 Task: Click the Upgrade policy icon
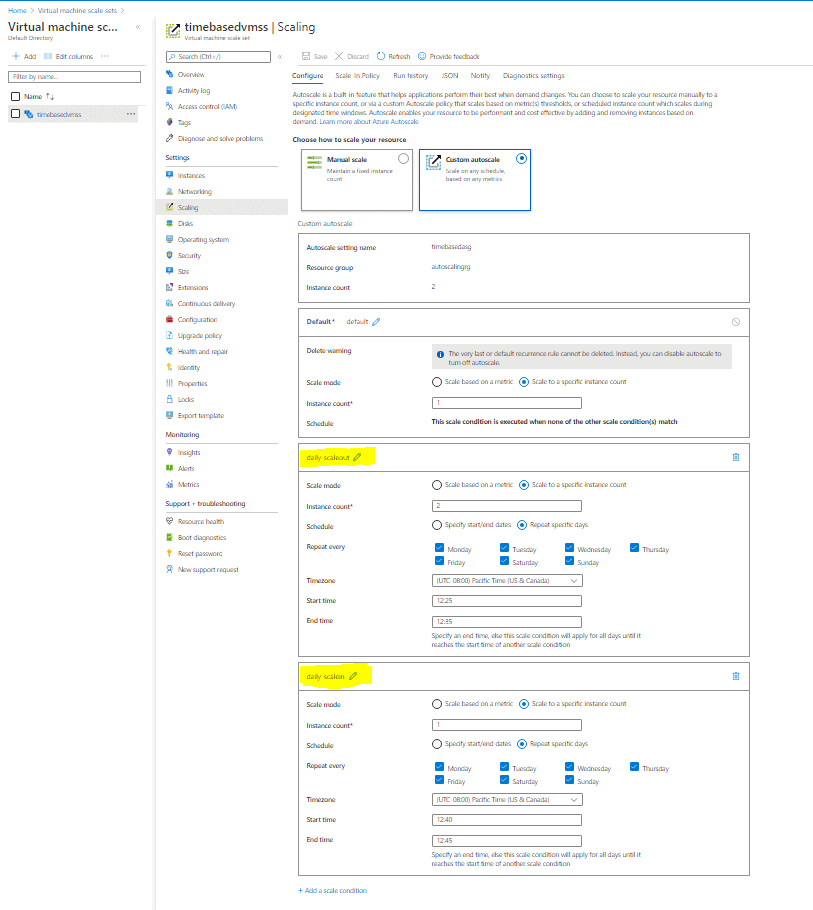[169, 335]
